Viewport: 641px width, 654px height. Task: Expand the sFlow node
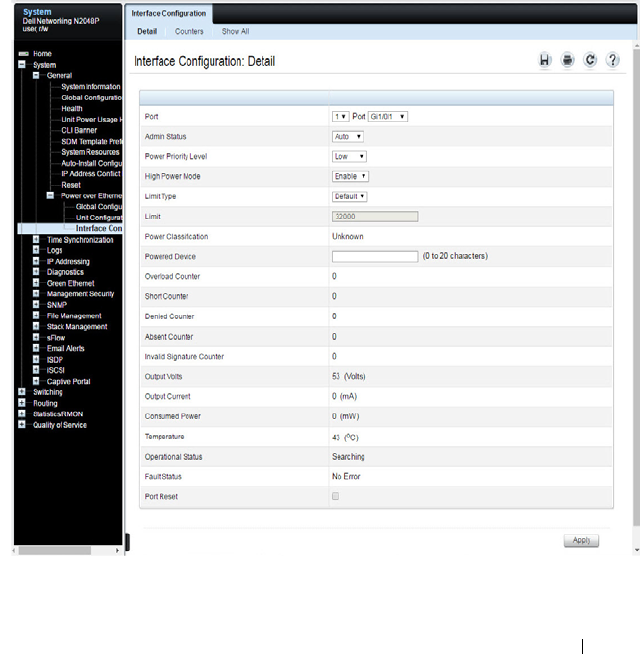click(36, 337)
